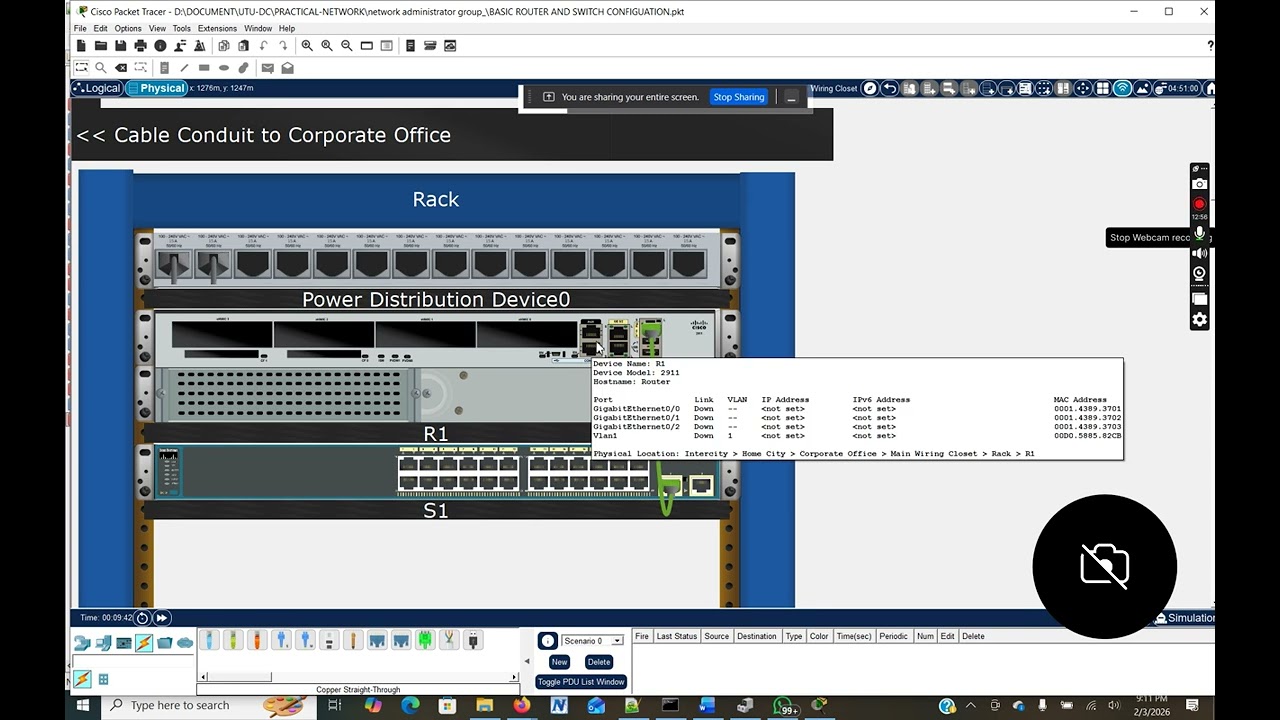Create a new file with the New icon
This screenshot has width=1280, height=720.
81,46
